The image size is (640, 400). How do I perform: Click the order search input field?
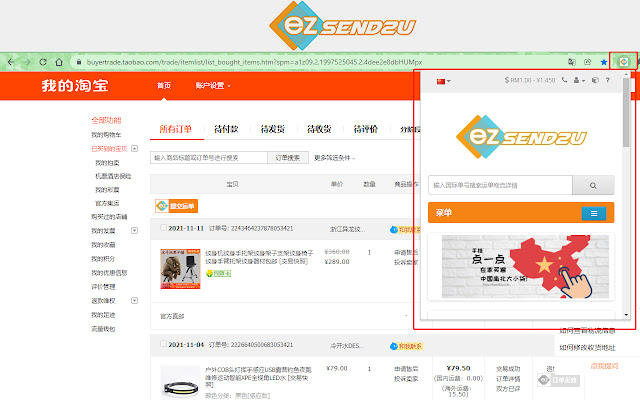click(x=209, y=158)
